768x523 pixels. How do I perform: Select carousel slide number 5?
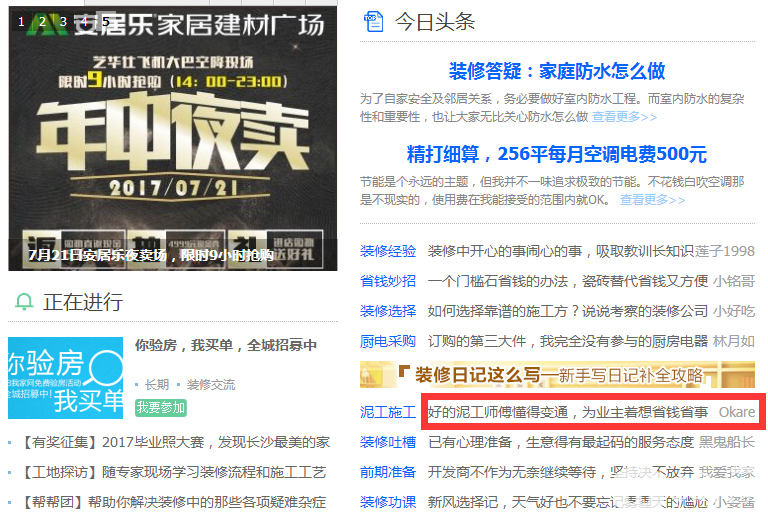click(106, 22)
